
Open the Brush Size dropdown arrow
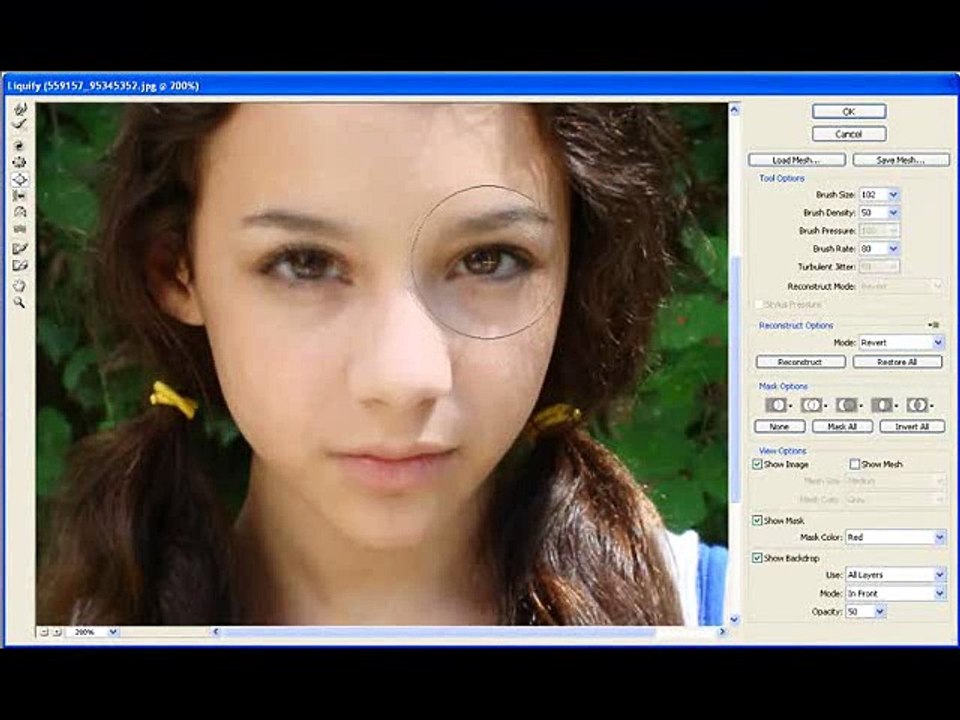point(893,195)
